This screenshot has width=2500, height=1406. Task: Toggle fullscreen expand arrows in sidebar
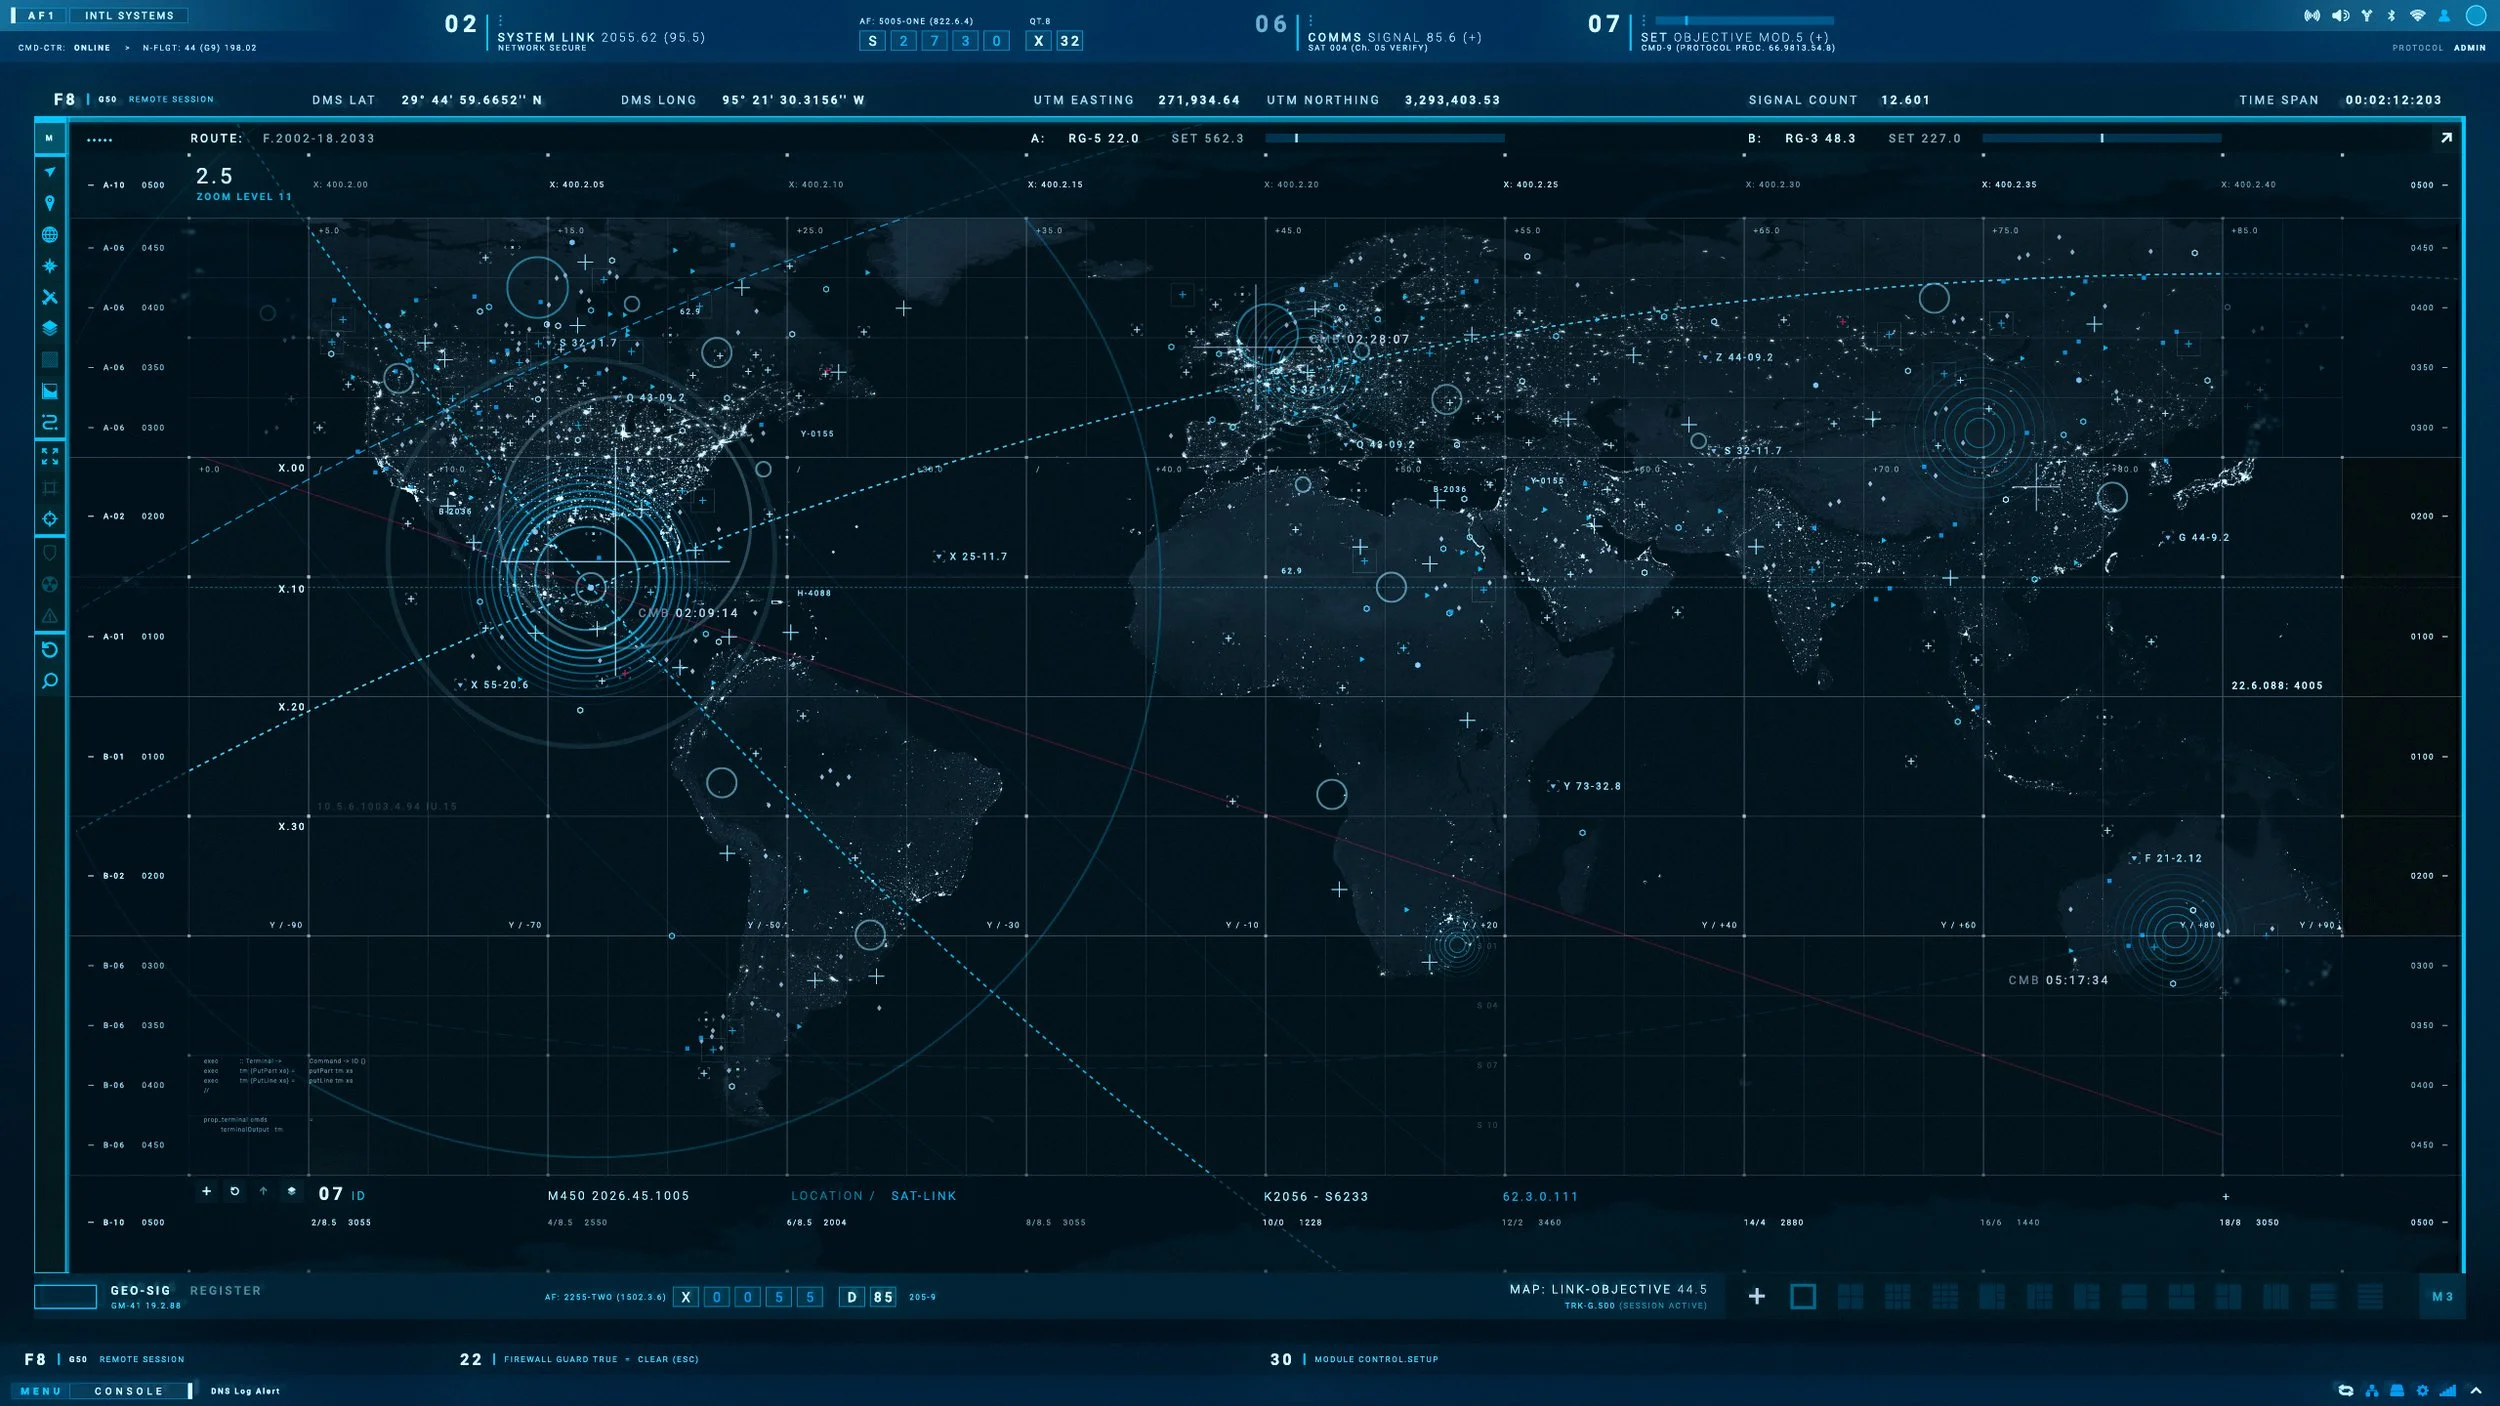coord(49,456)
